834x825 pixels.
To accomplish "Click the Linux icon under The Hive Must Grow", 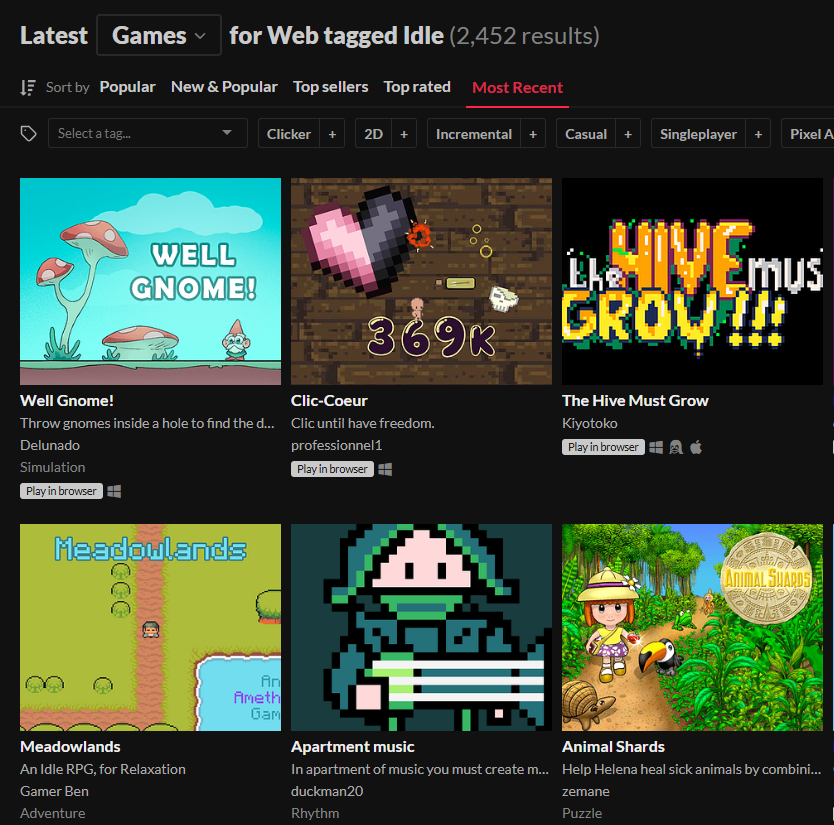I will pyautogui.click(x=675, y=447).
